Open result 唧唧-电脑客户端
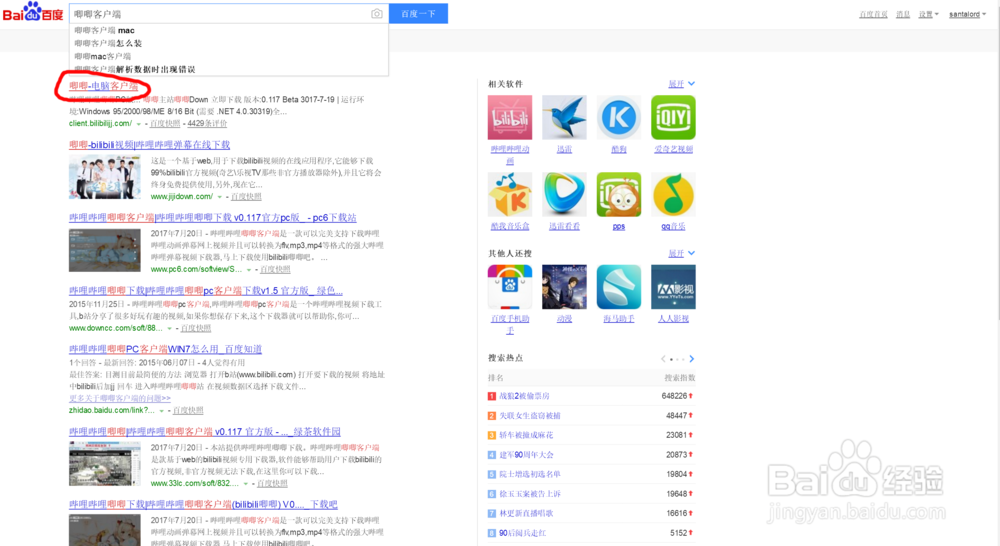 pos(103,85)
